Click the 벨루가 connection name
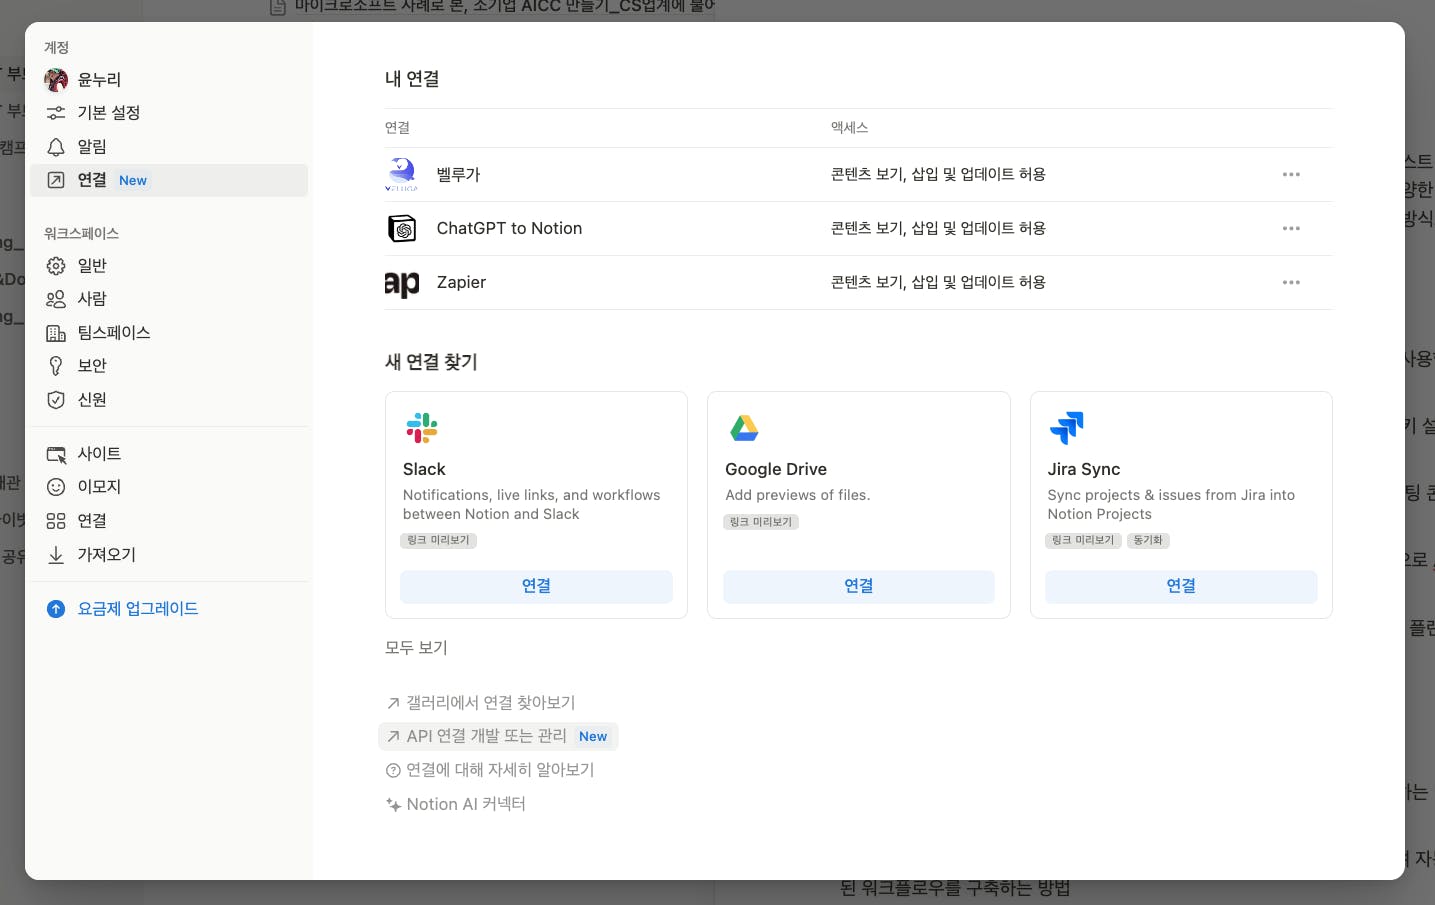Image resolution: width=1435 pixels, height=905 pixels. tap(458, 174)
